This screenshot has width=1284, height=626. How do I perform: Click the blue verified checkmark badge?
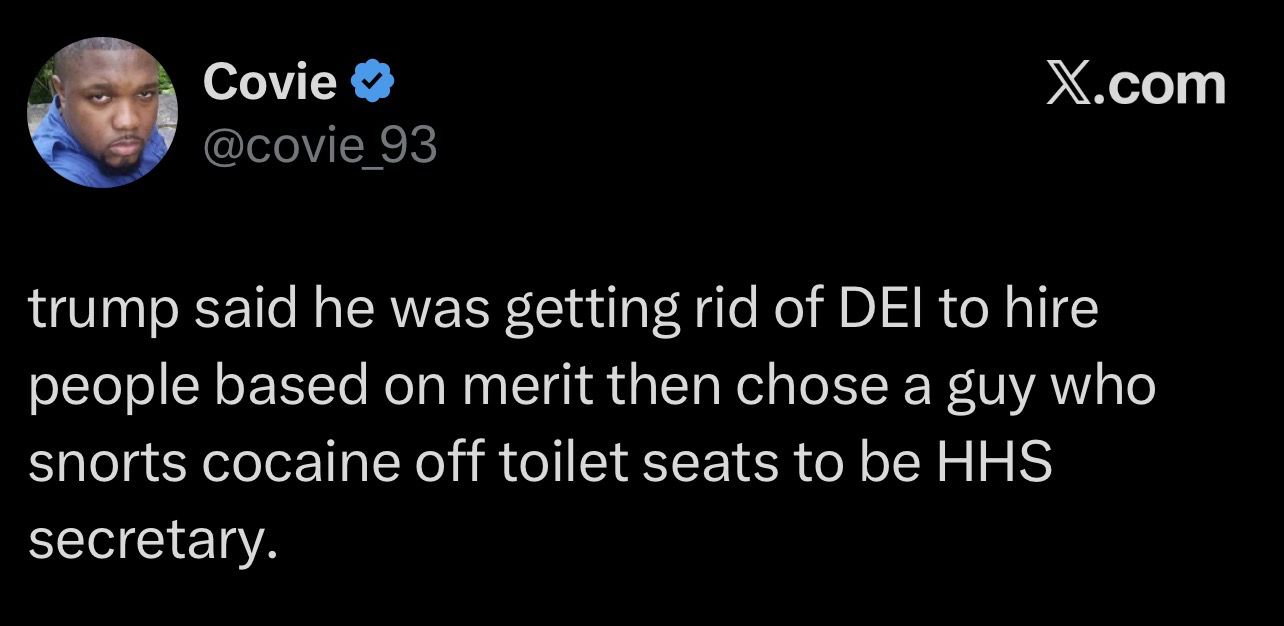pos(375,84)
